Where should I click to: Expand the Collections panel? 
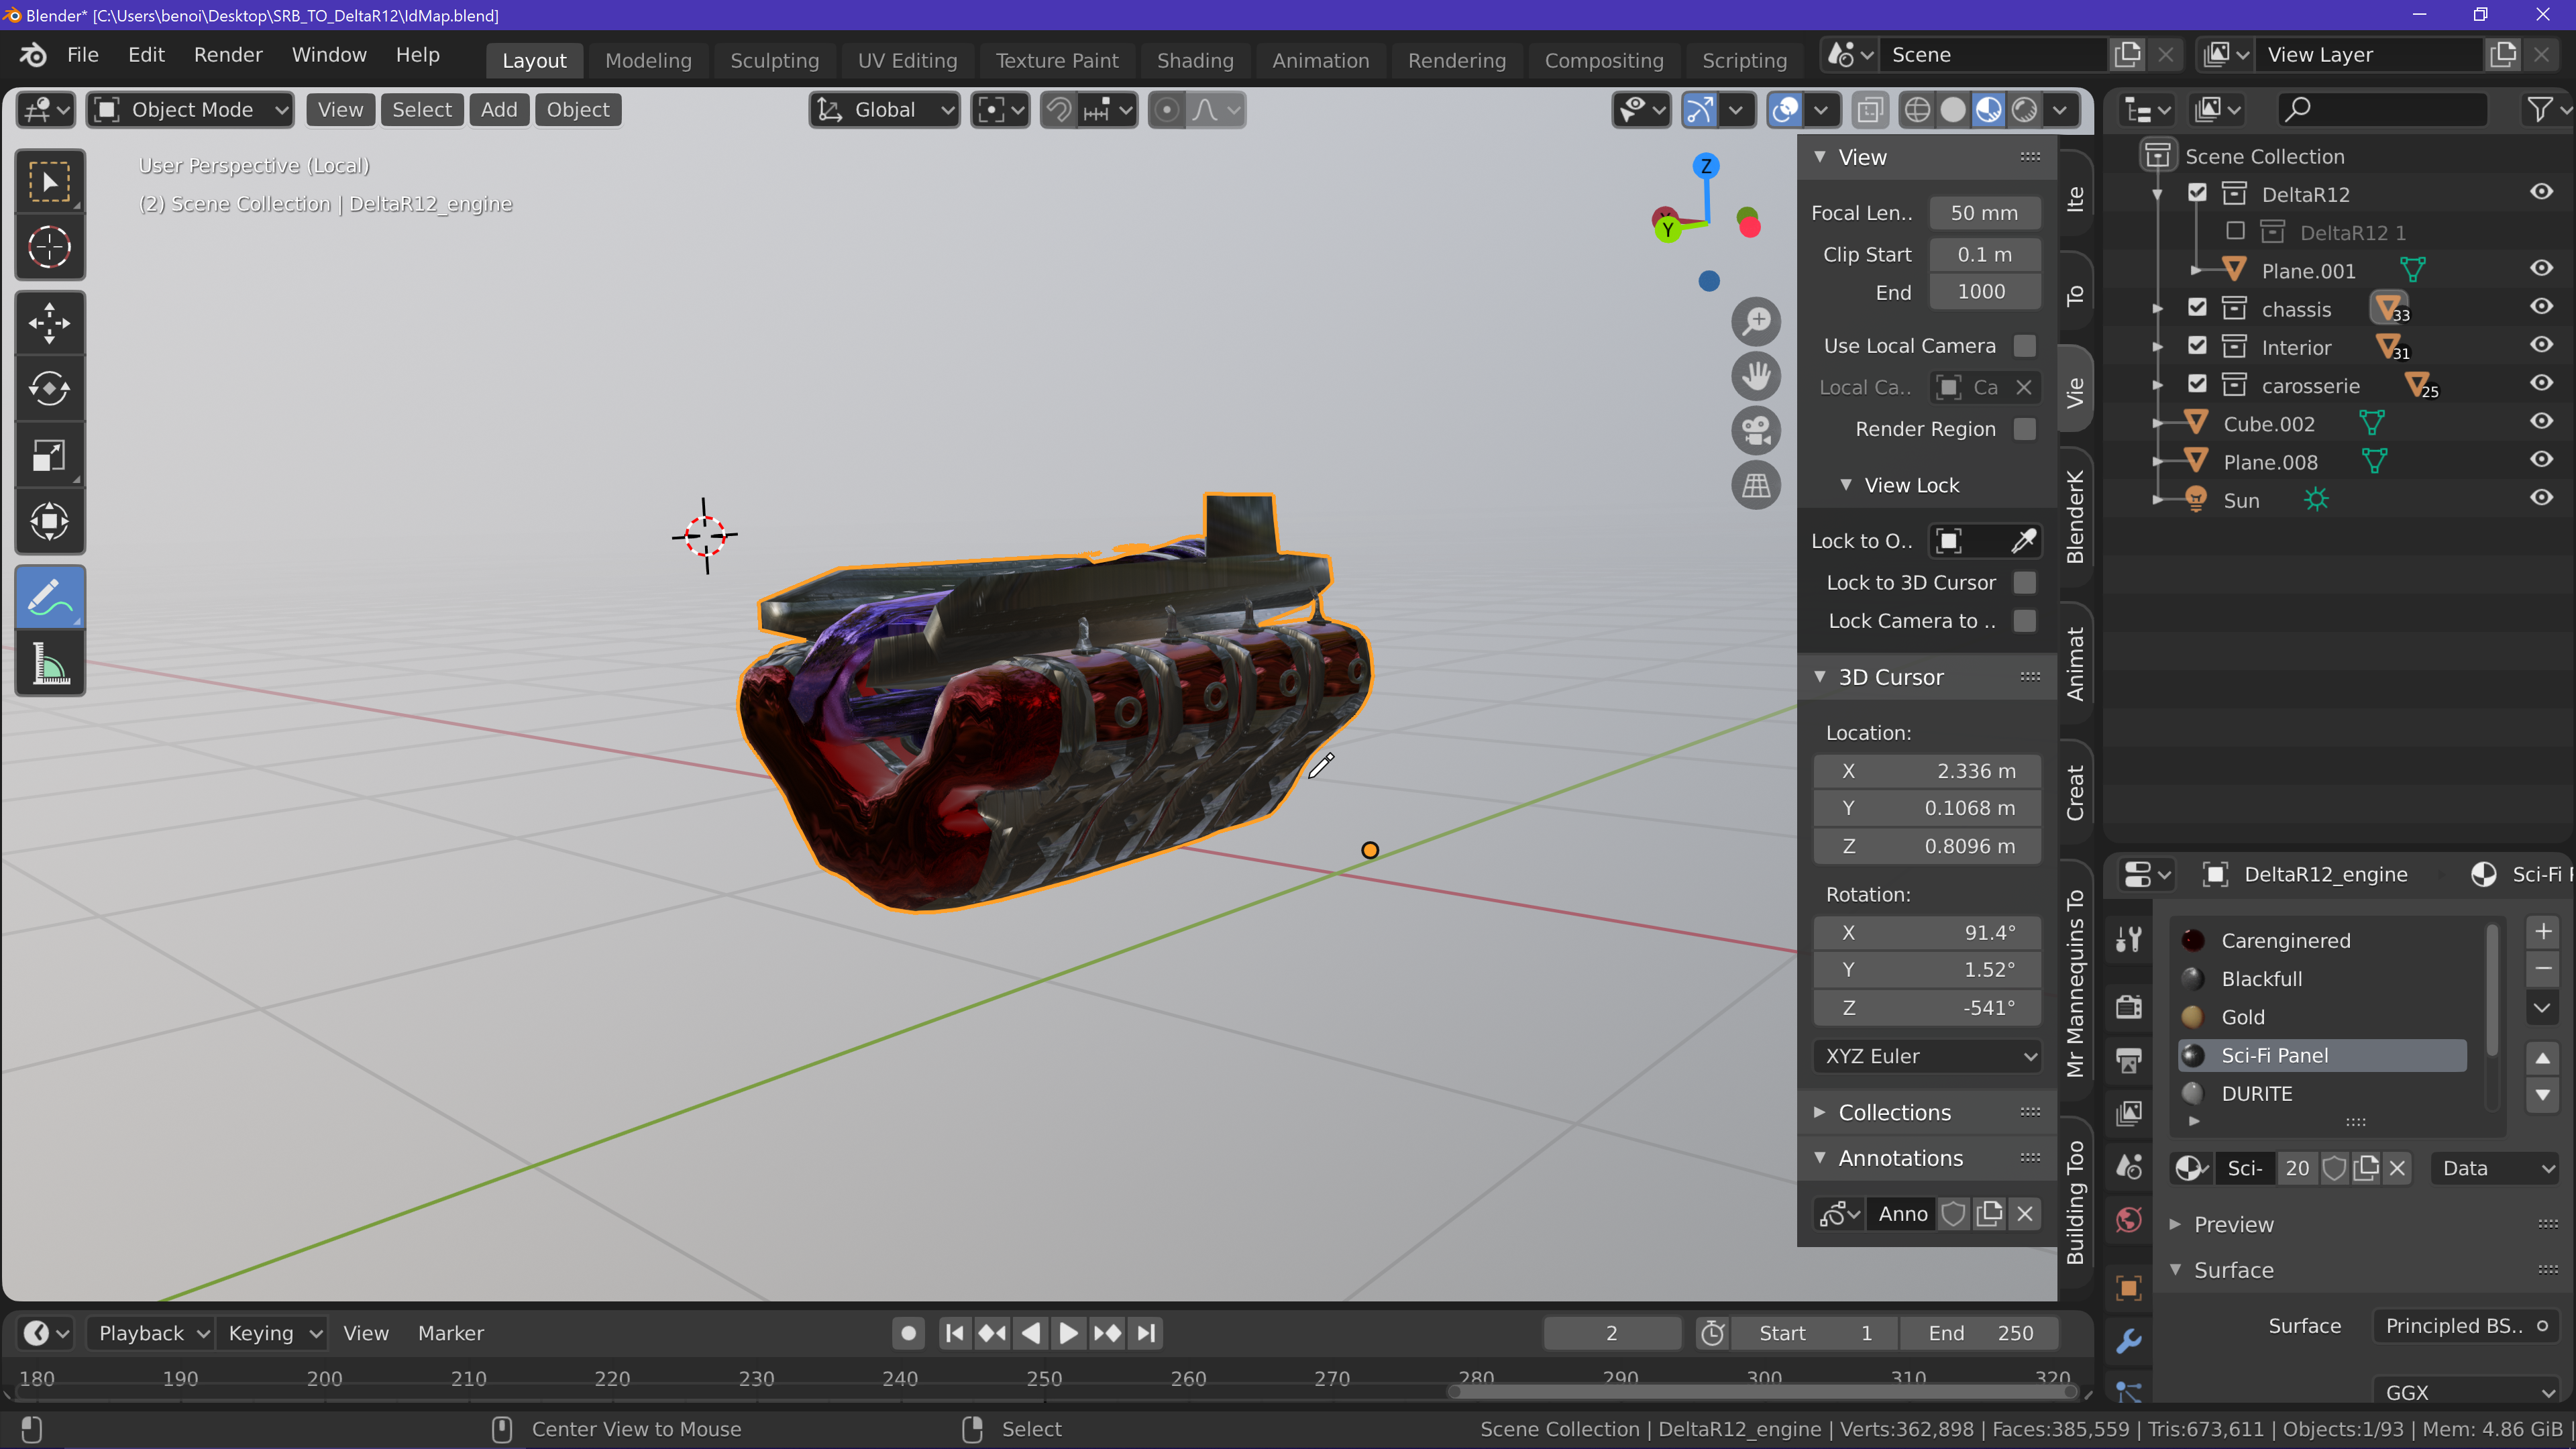tap(1893, 1112)
